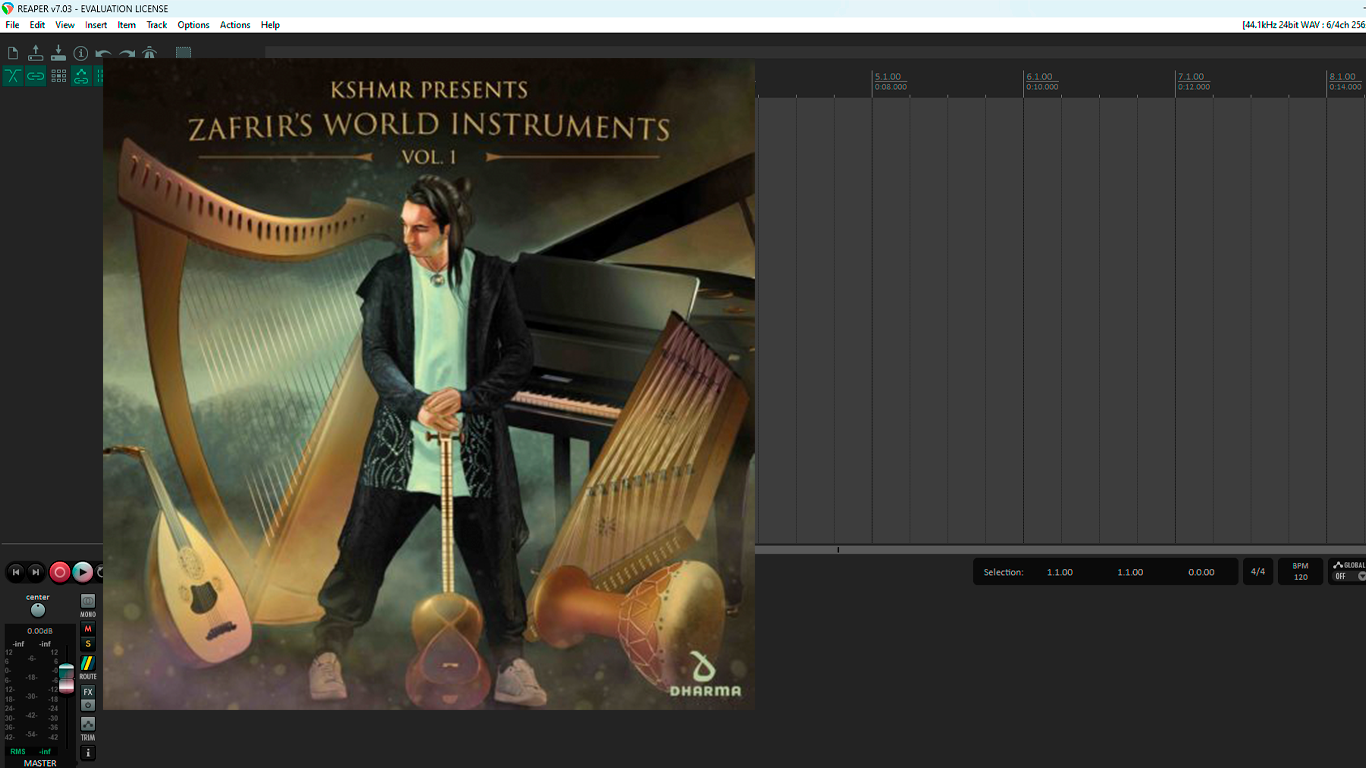
Task: Open the File menu
Action: point(12,25)
